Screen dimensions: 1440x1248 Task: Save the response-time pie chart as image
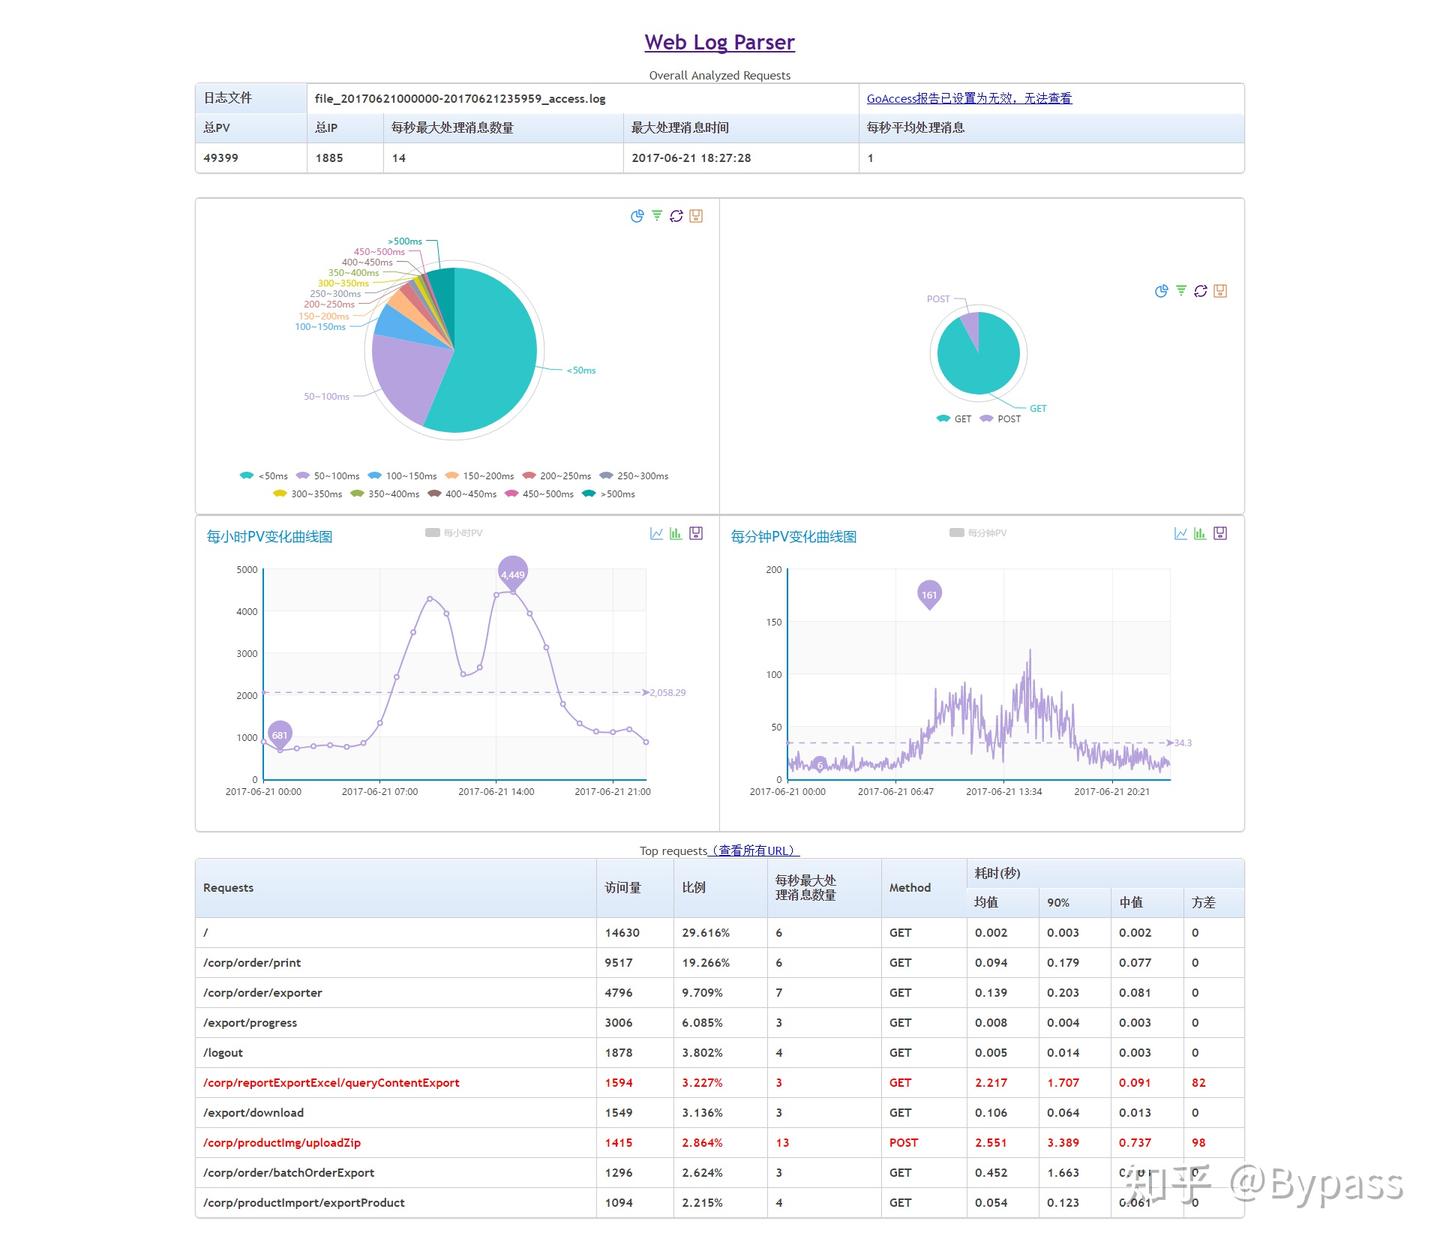click(696, 215)
